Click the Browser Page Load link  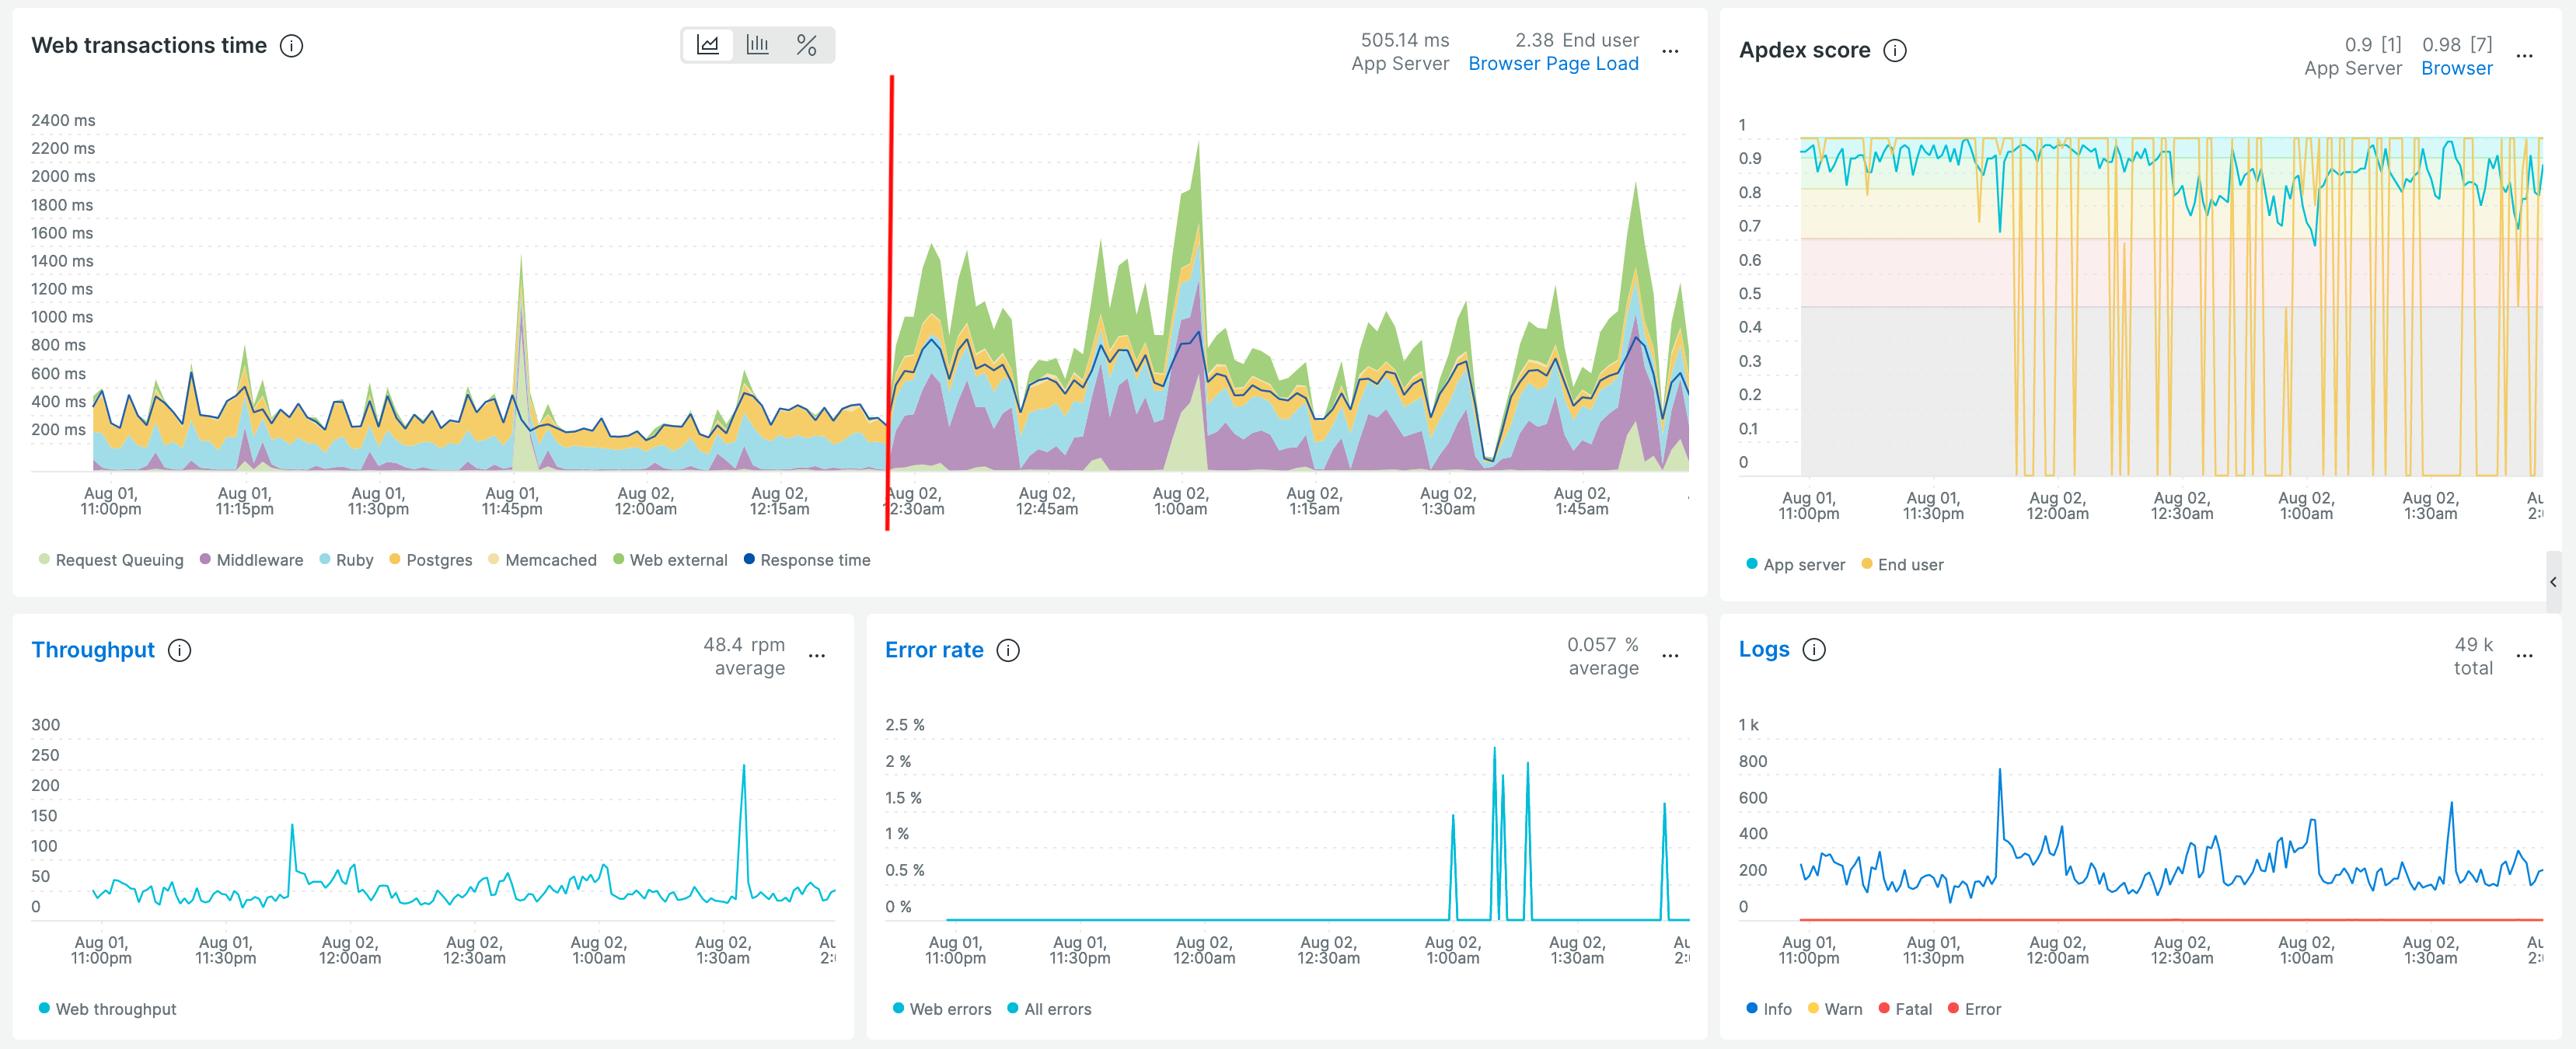[x=1553, y=63]
